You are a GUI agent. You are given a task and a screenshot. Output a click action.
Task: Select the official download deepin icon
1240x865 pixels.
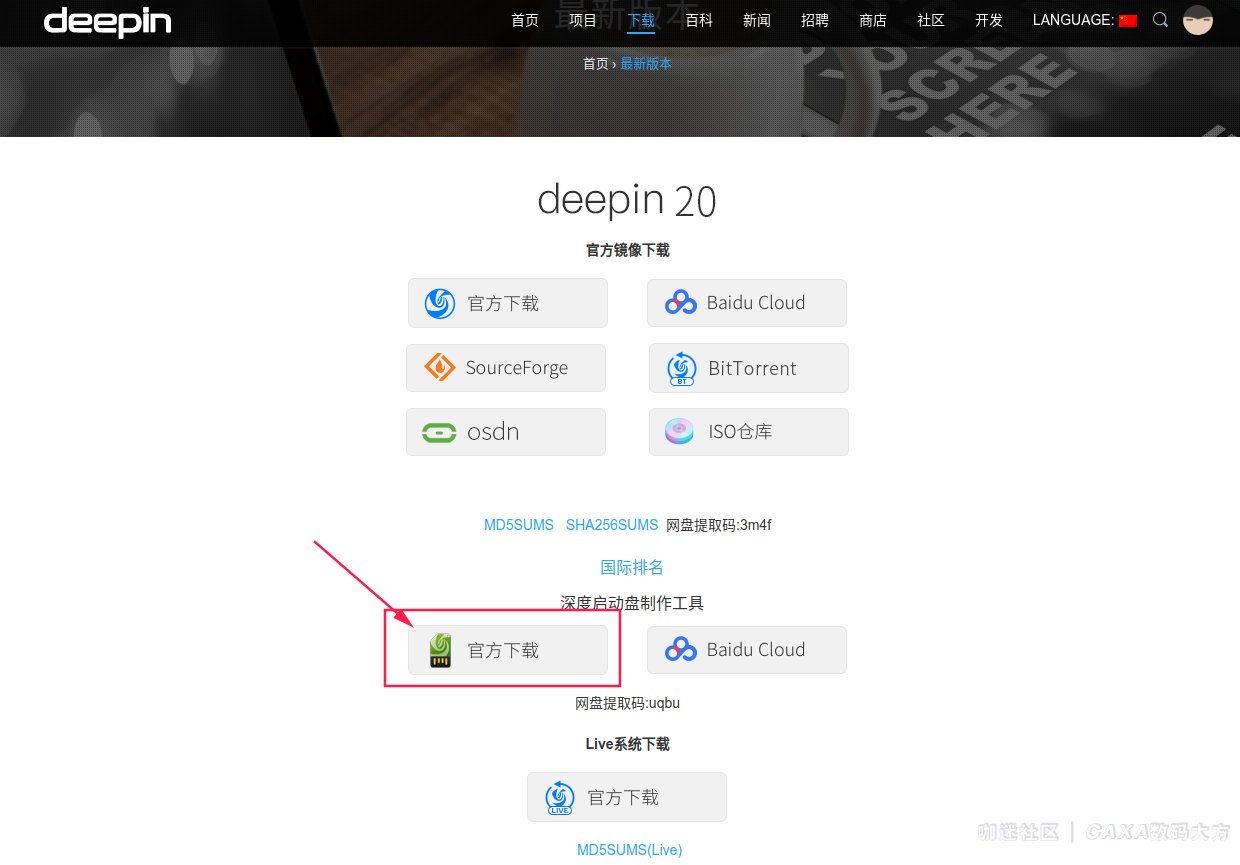440,303
